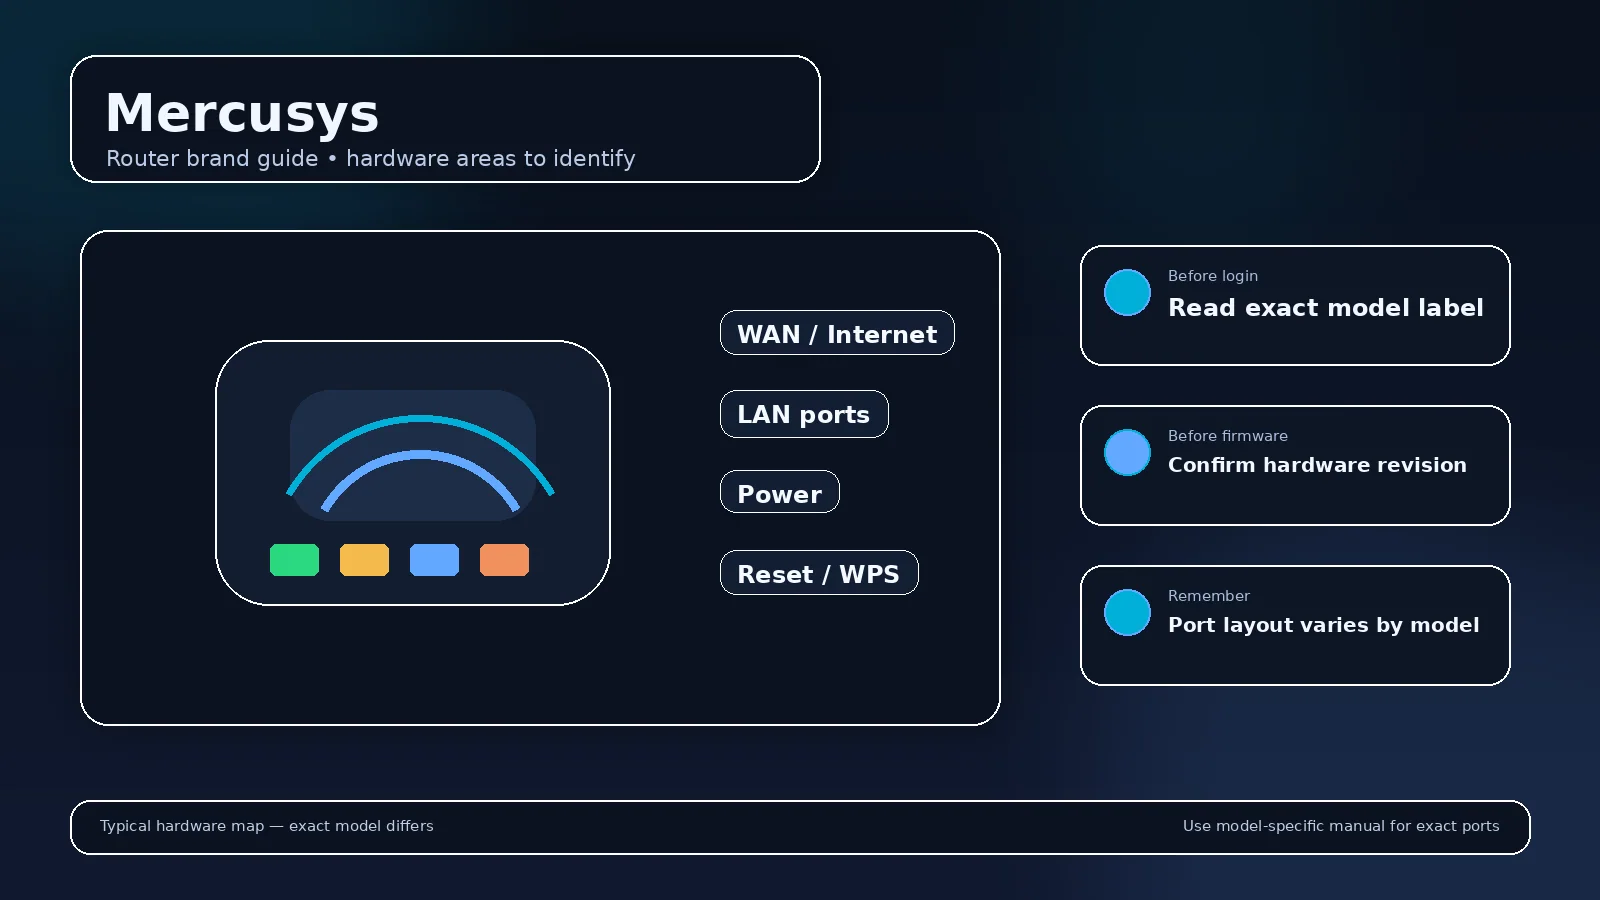The image size is (1600, 900).
Task: Click the Power label pill
Action: click(x=780, y=492)
